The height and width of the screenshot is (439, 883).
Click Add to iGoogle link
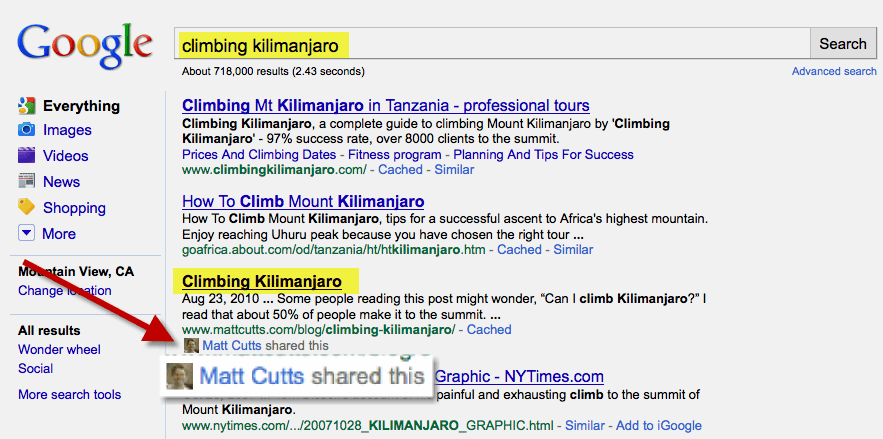coord(659,425)
